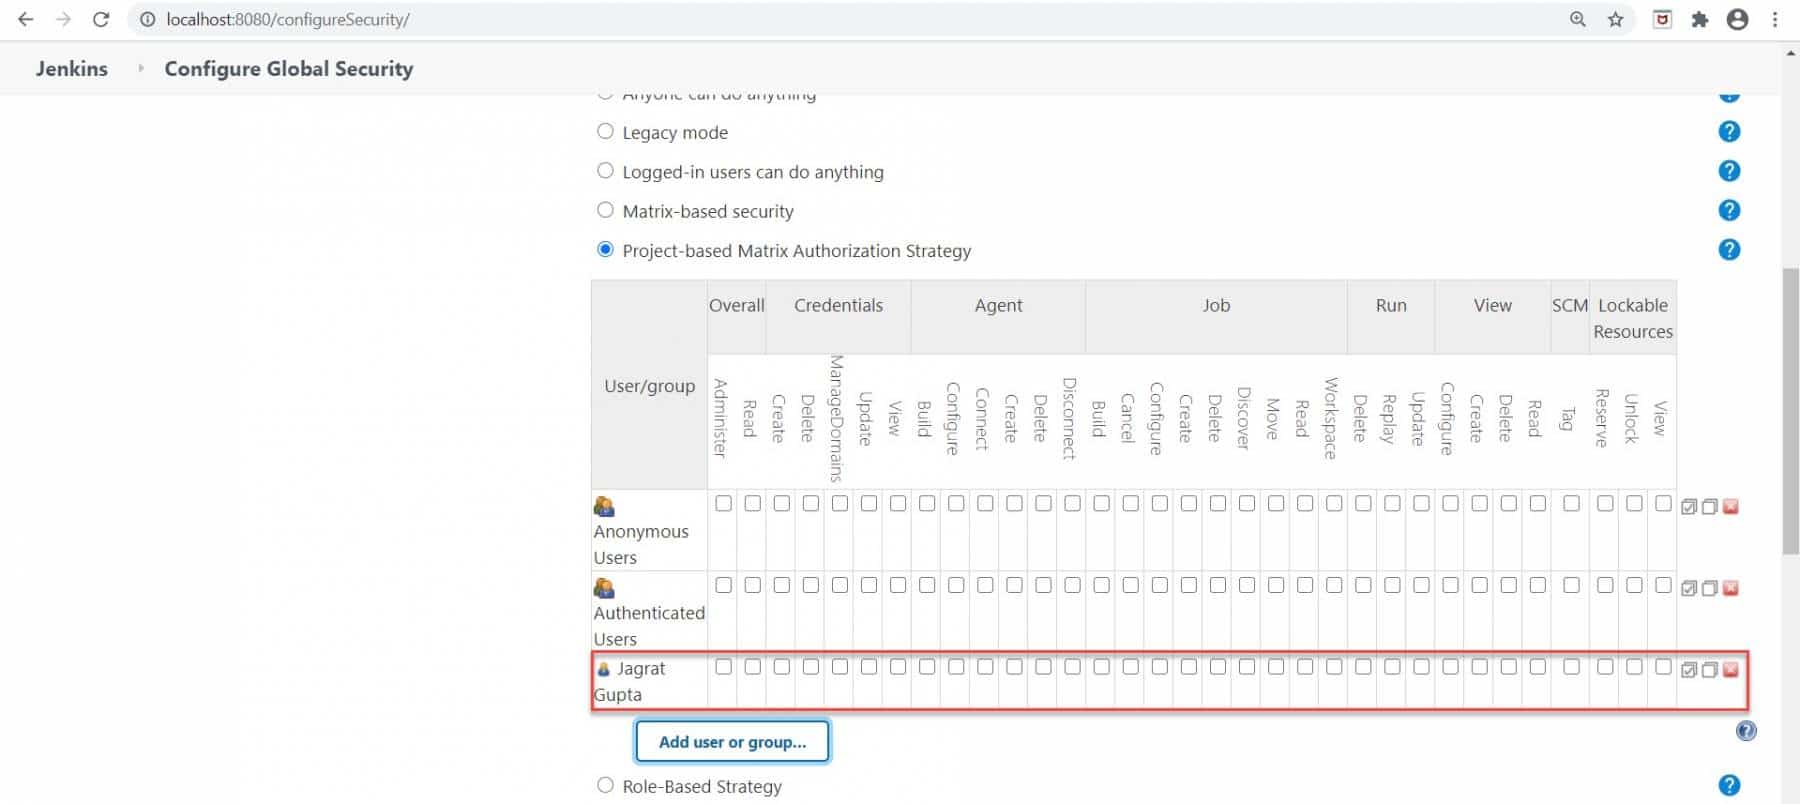
Task: Click the Authenticated Users row label
Action: point(649,626)
